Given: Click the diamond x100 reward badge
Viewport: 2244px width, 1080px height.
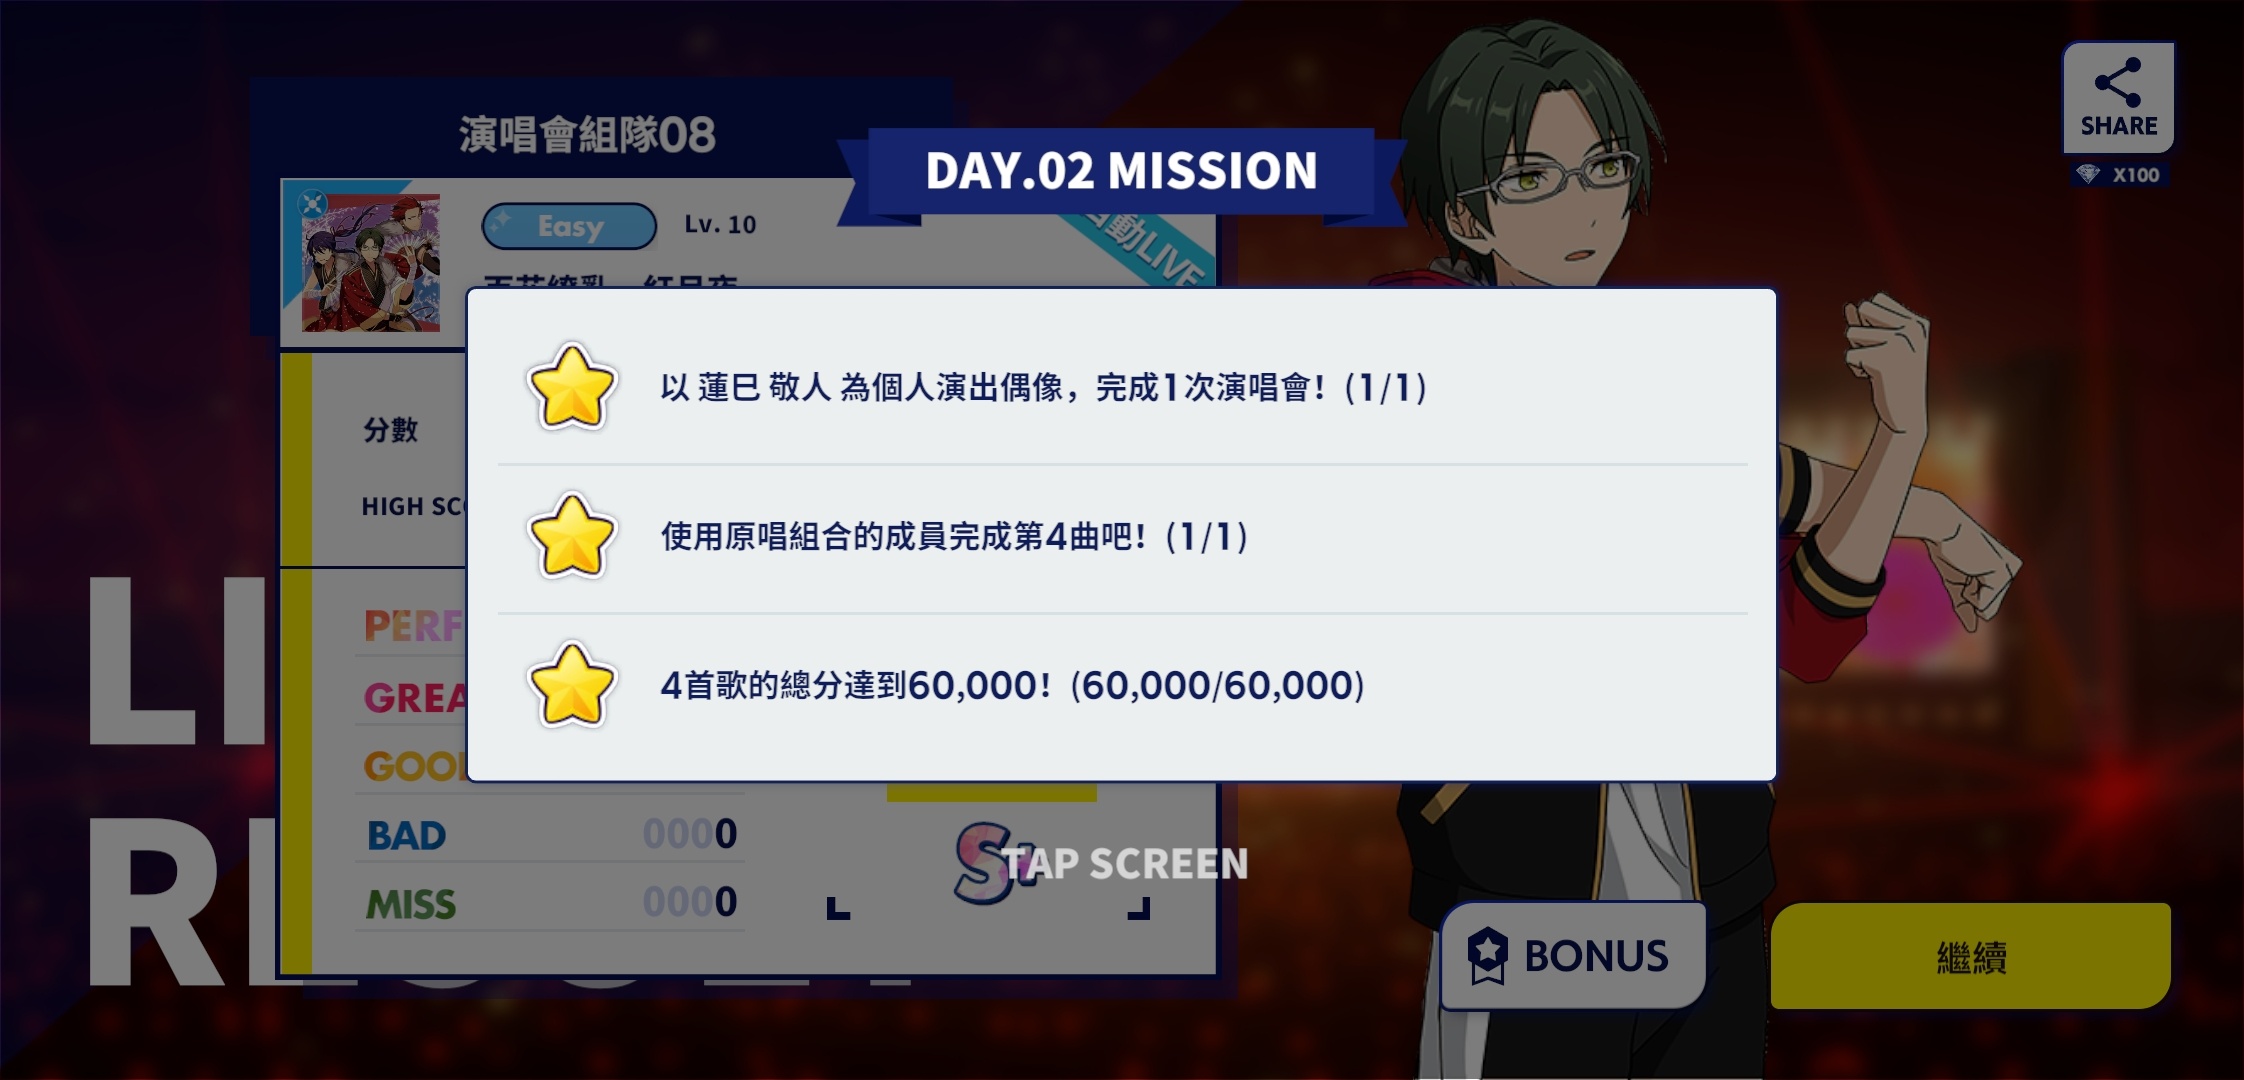Looking at the screenshot, I should [2120, 175].
